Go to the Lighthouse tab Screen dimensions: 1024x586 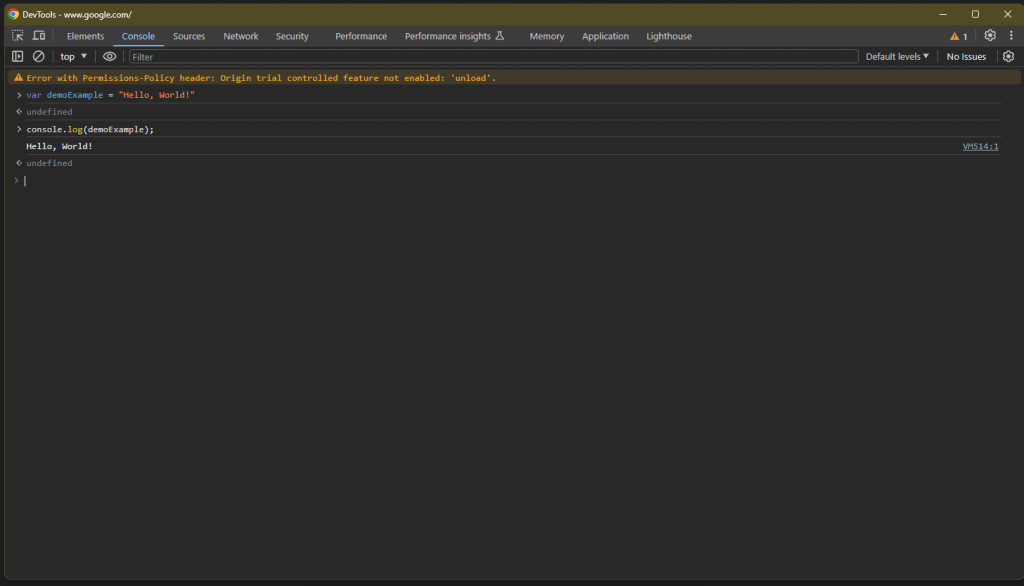(x=669, y=36)
